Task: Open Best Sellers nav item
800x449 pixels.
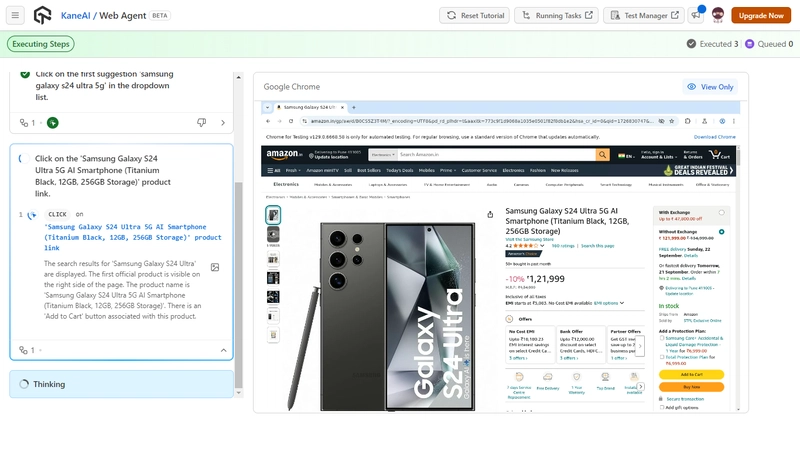Action: 368,170
